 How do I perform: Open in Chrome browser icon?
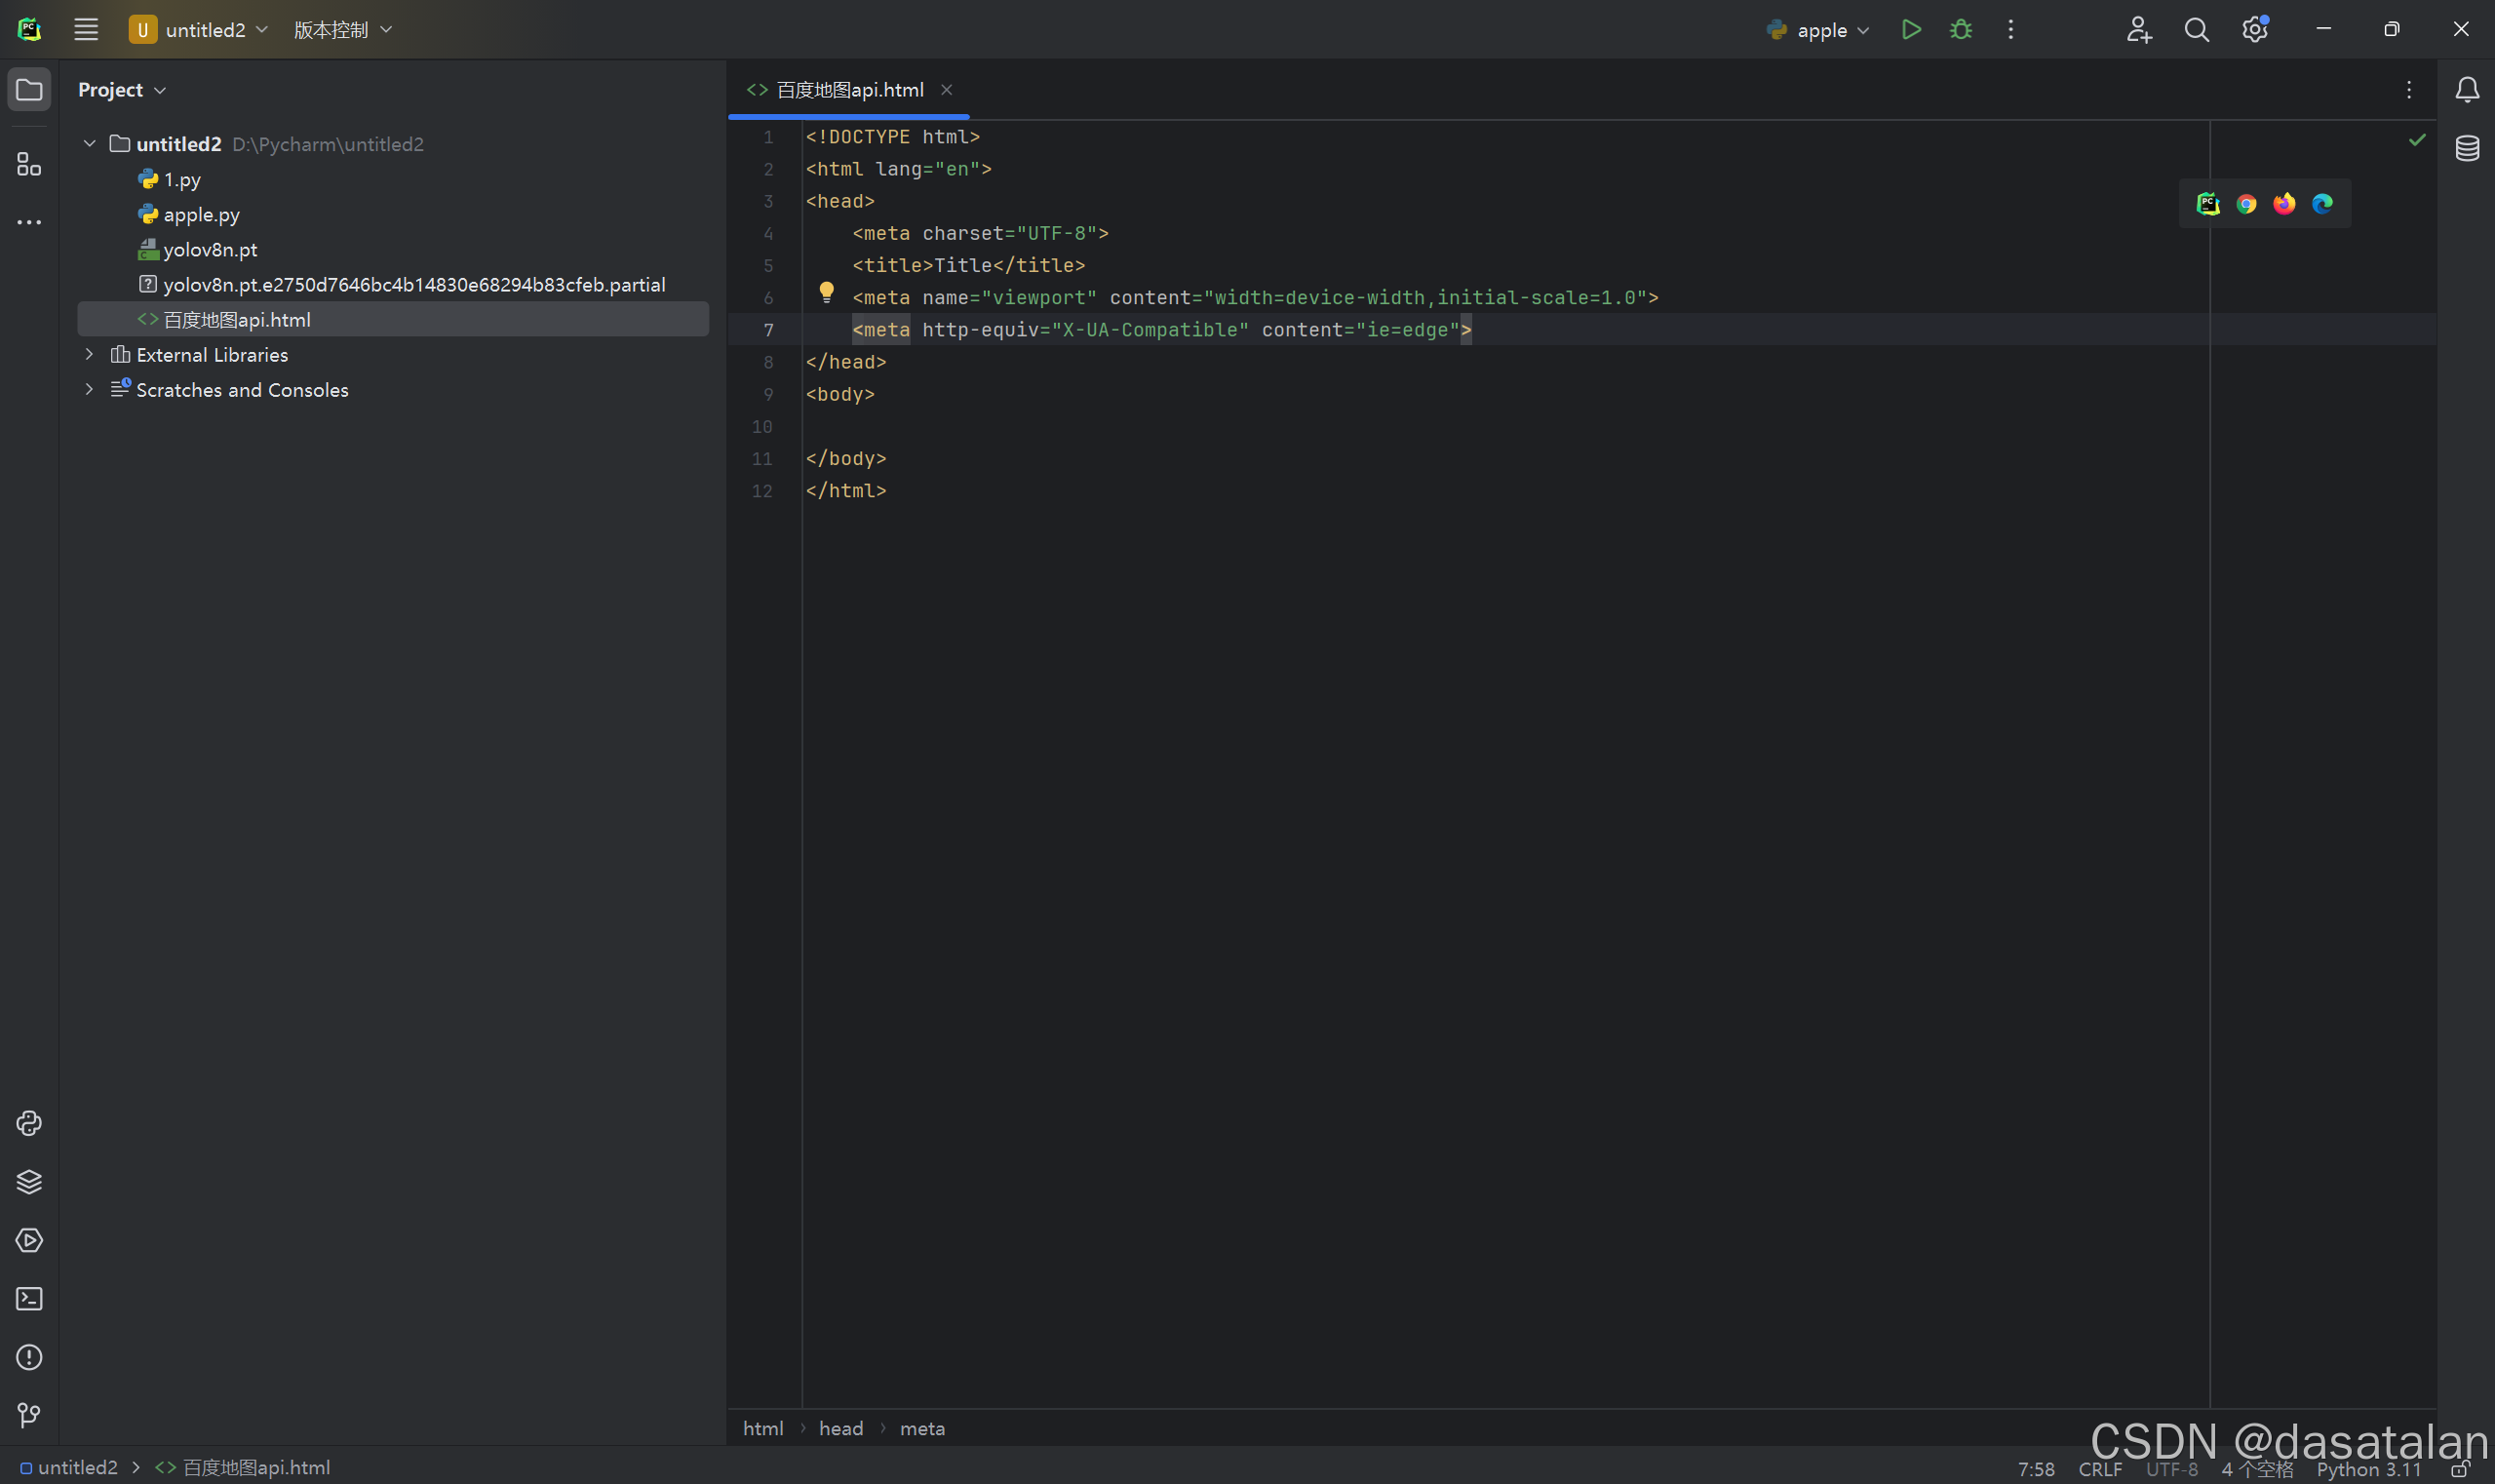click(2246, 204)
